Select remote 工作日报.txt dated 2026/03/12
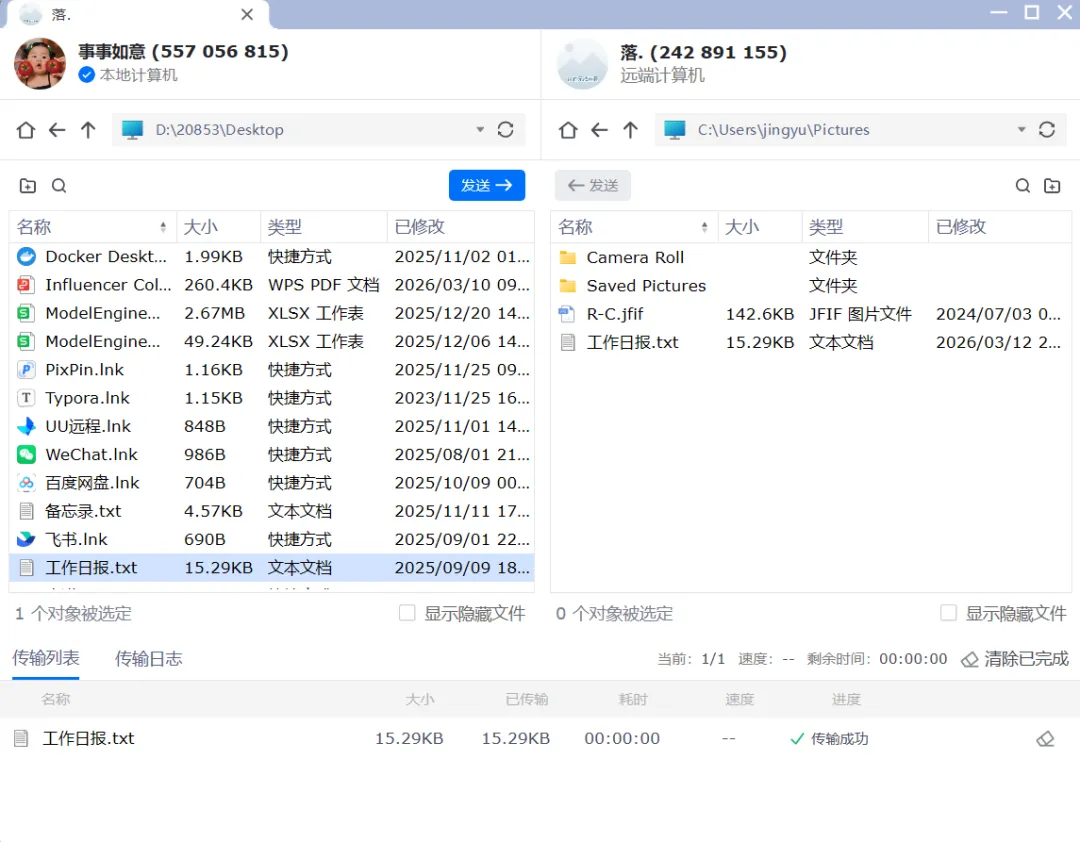The width and height of the screenshot is (1080, 842). (x=811, y=342)
